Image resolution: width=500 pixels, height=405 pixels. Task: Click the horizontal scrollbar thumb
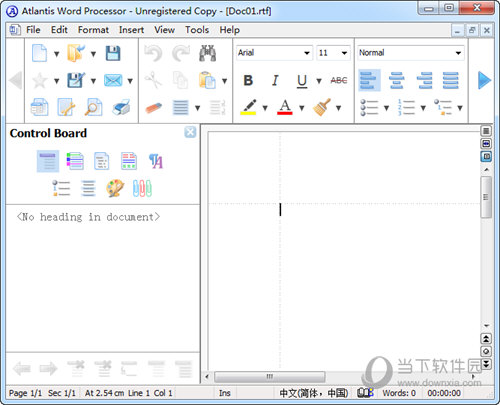point(269,377)
